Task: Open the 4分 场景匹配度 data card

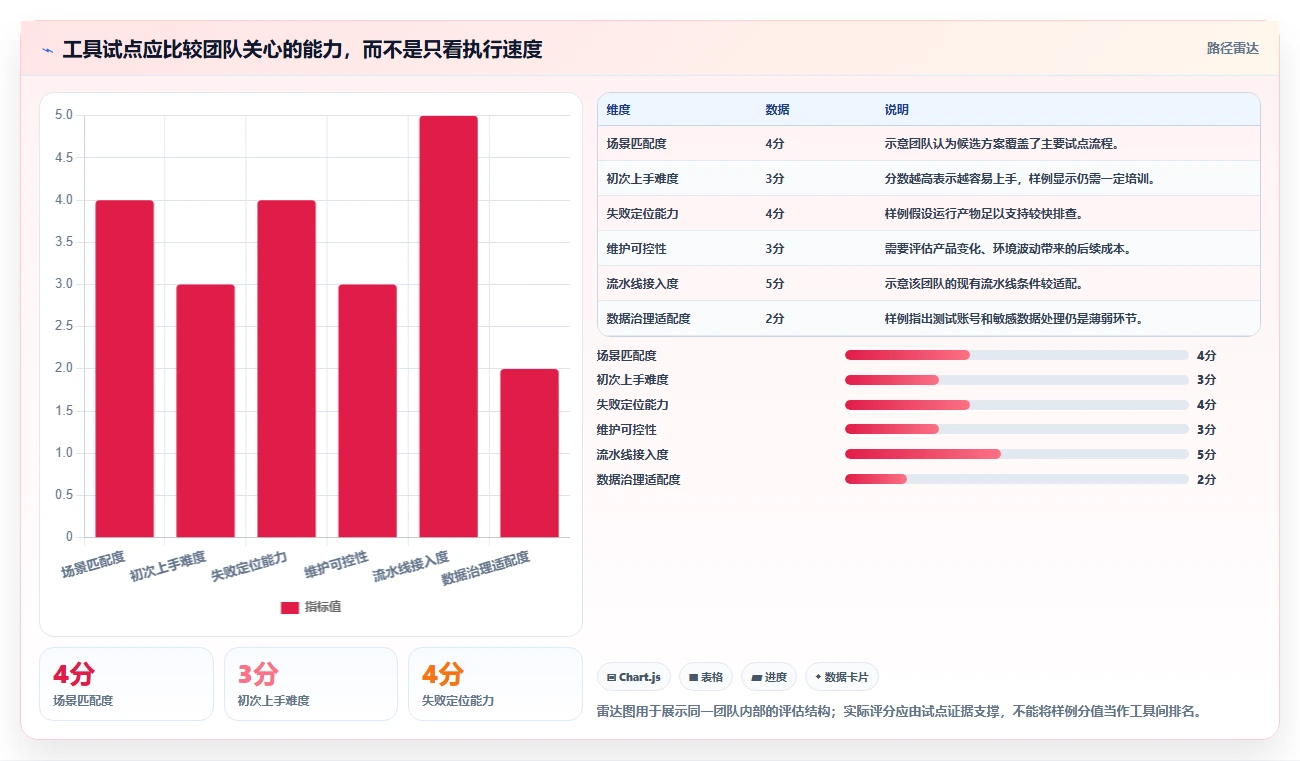Action: click(x=126, y=684)
